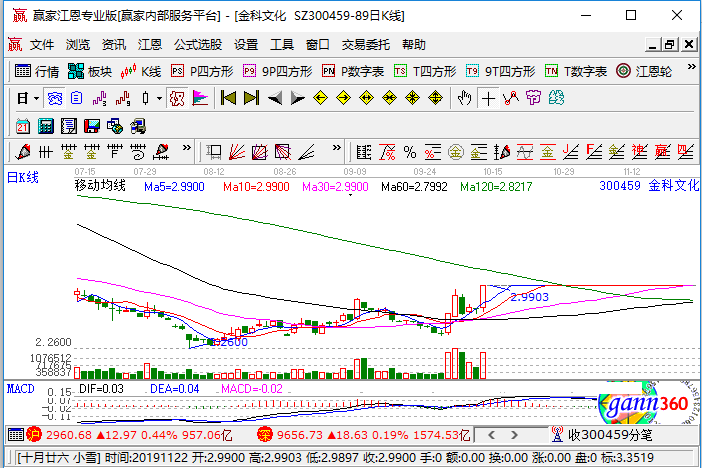Expand the Gann-tools toolbar overflow chevron
Viewport: 702px width, 468px height.
pyautogui.click(x=337, y=147)
